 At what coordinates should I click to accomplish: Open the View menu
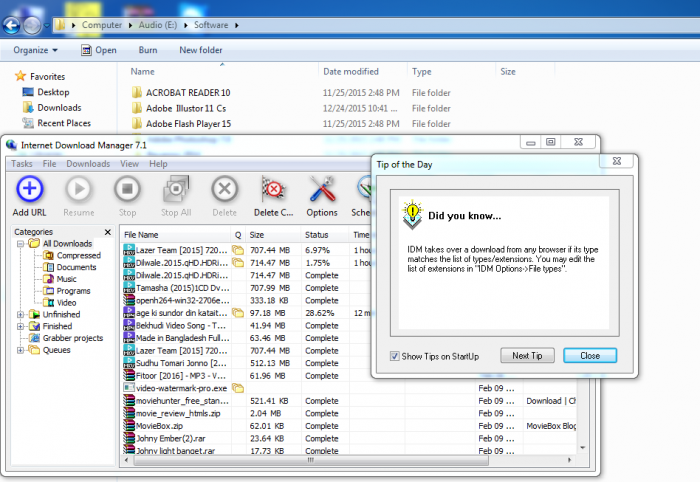coord(129,164)
